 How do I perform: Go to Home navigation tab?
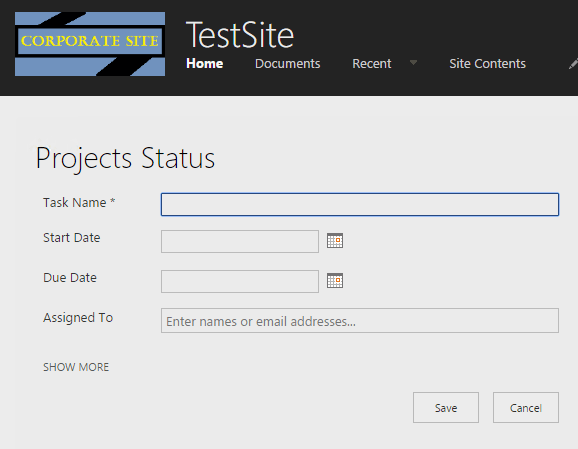point(205,63)
